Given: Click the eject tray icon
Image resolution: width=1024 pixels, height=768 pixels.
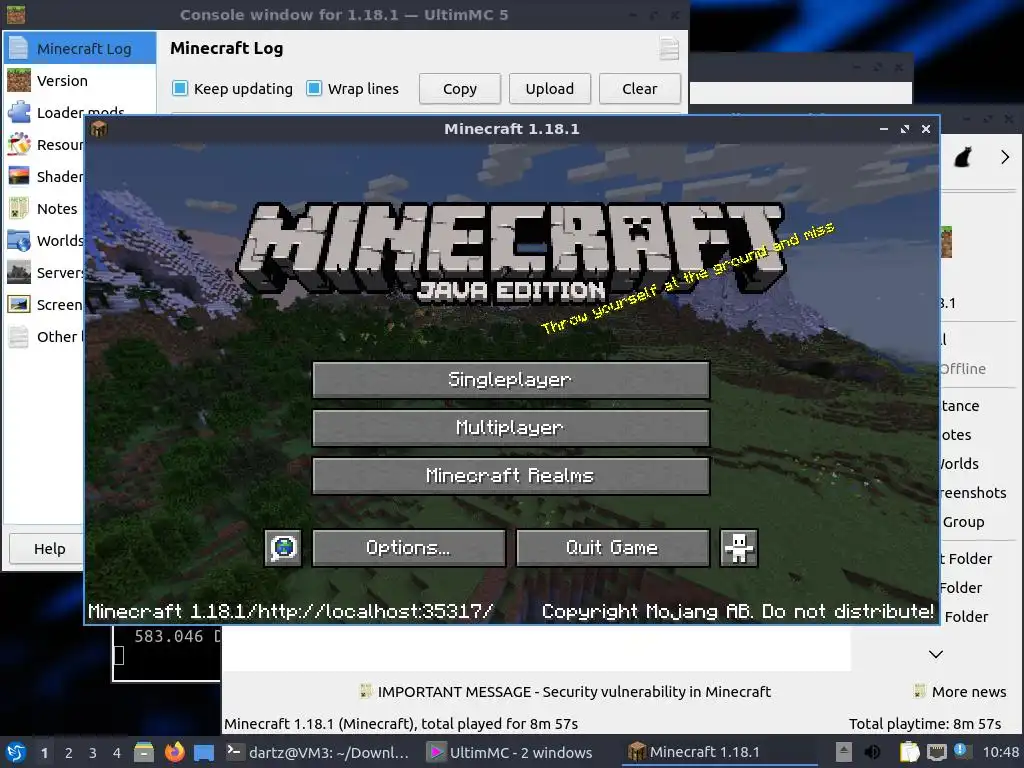Looking at the screenshot, I should [x=844, y=752].
